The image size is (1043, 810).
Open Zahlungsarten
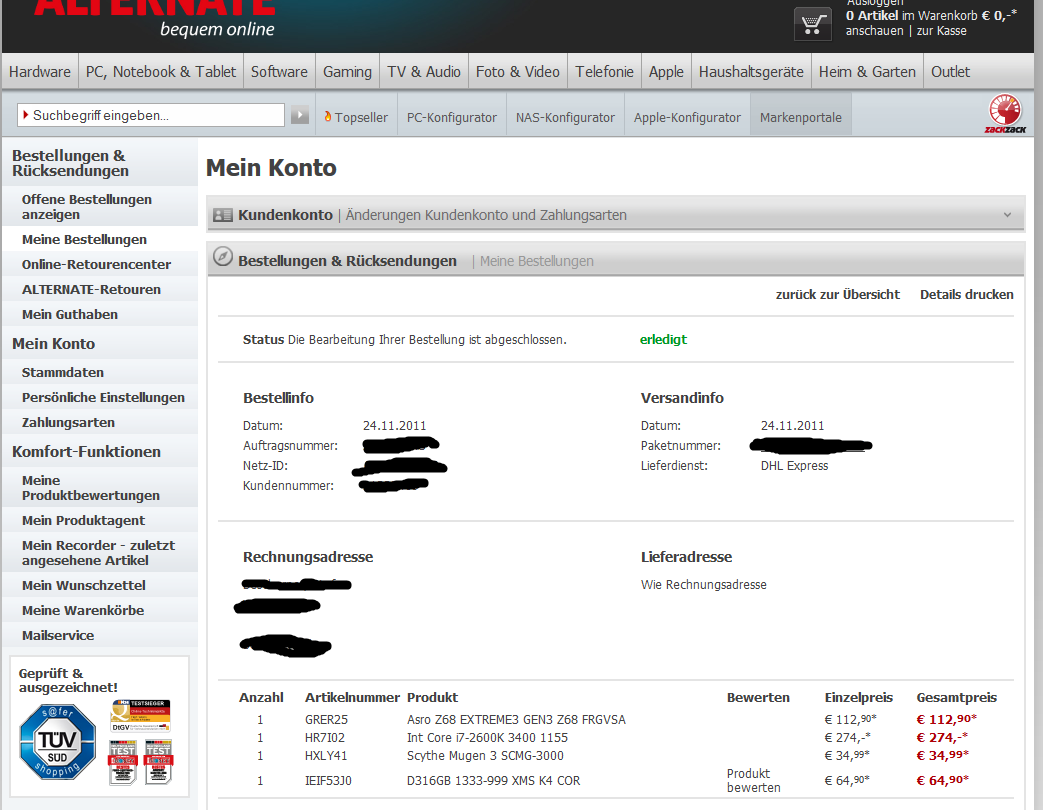(100, 422)
